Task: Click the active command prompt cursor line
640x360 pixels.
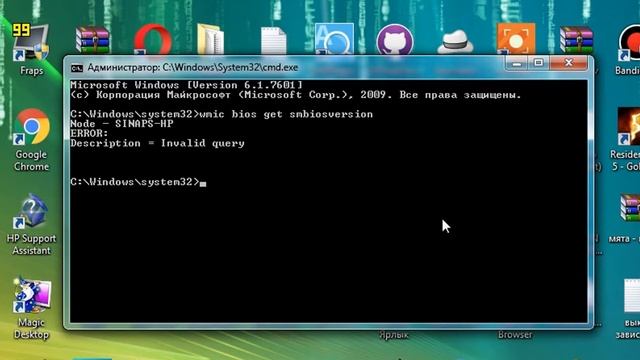Action: [x=138, y=182]
